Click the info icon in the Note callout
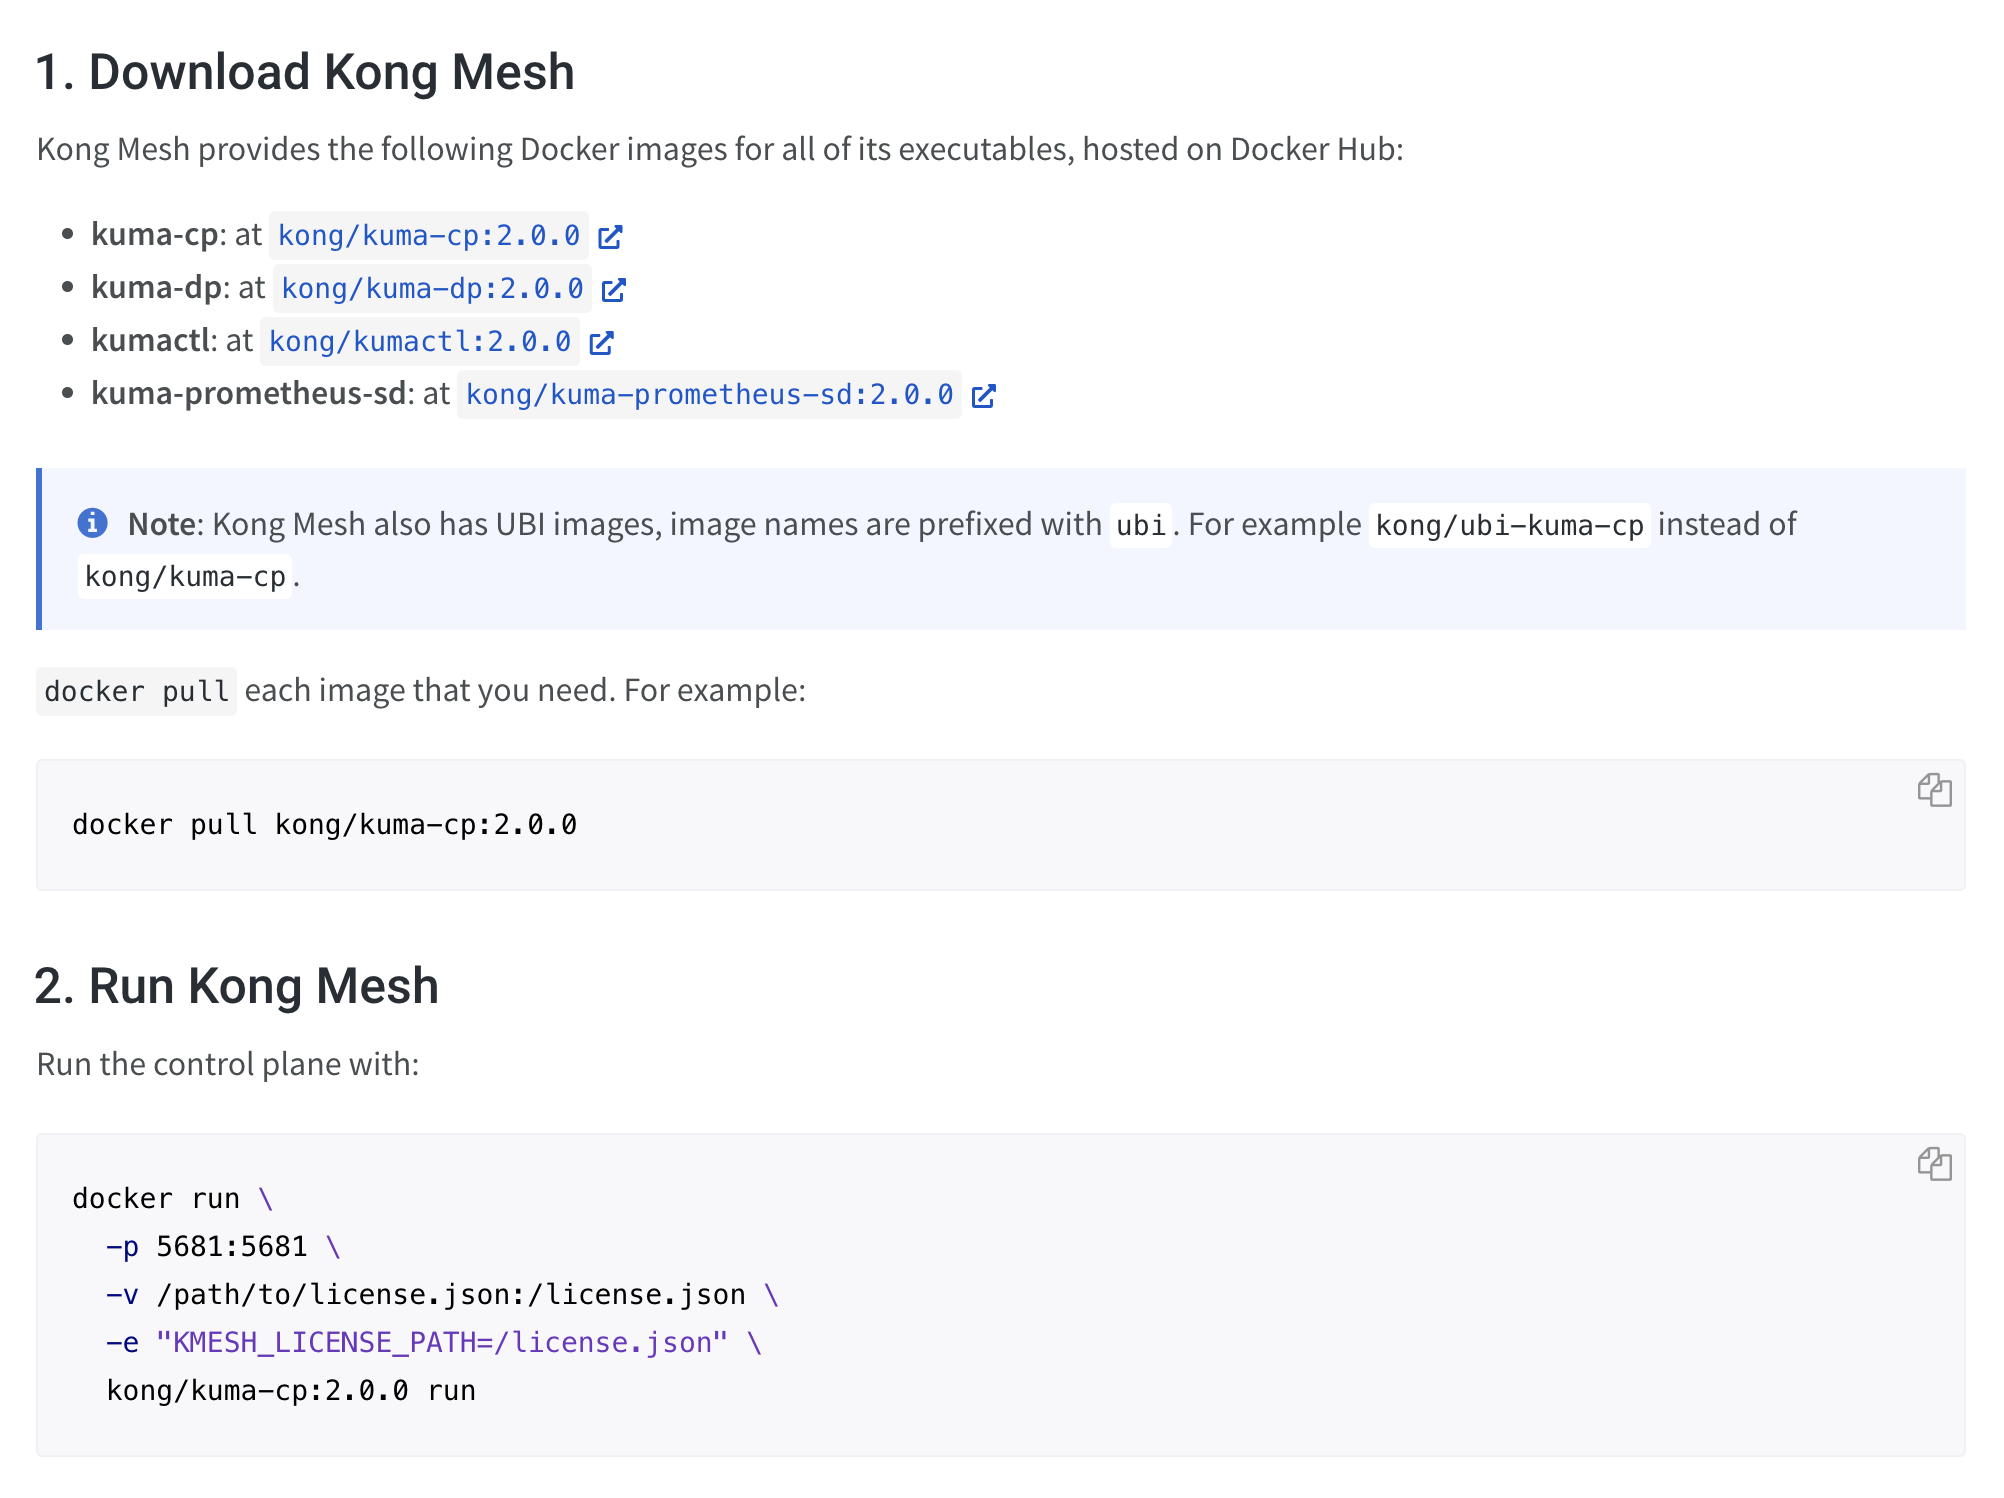This screenshot has width=2004, height=1498. [x=93, y=523]
